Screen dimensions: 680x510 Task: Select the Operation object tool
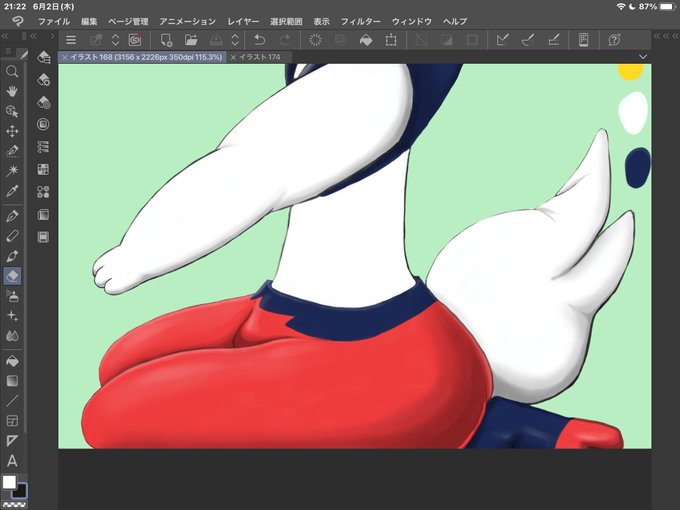[12, 111]
